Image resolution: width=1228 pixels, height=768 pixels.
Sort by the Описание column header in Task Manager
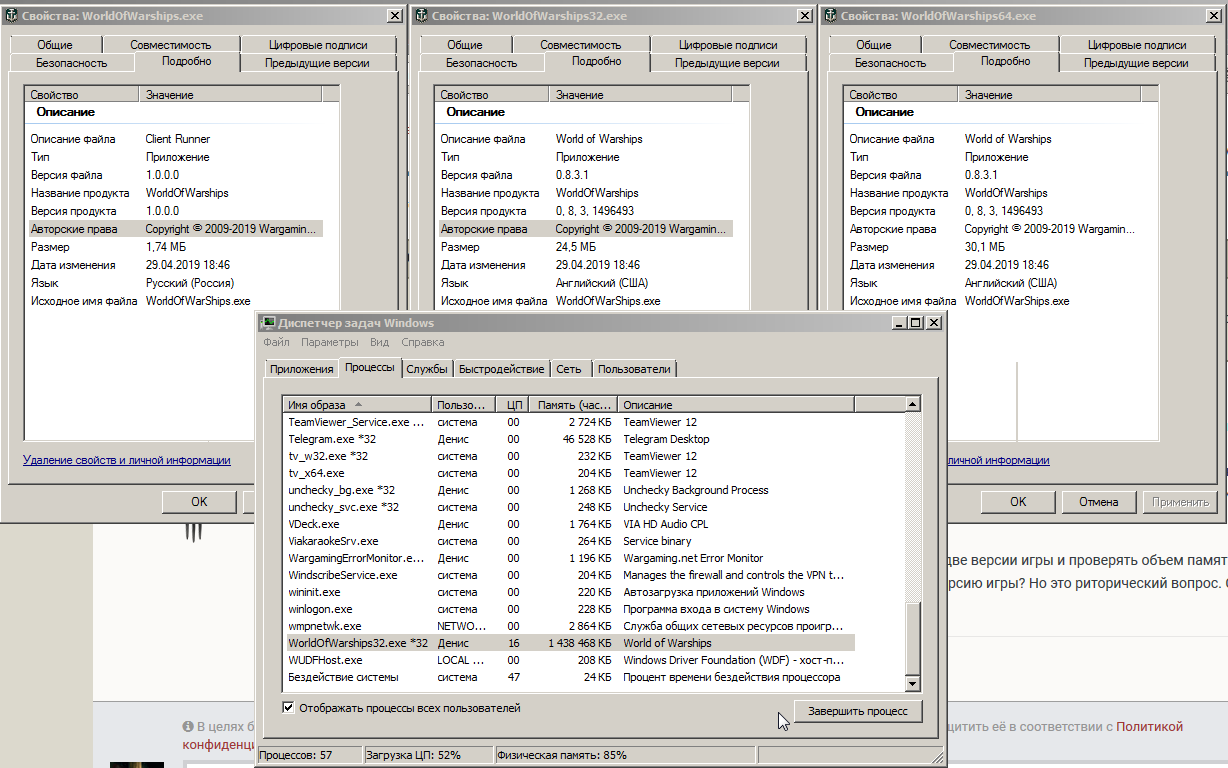[x=735, y=405]
